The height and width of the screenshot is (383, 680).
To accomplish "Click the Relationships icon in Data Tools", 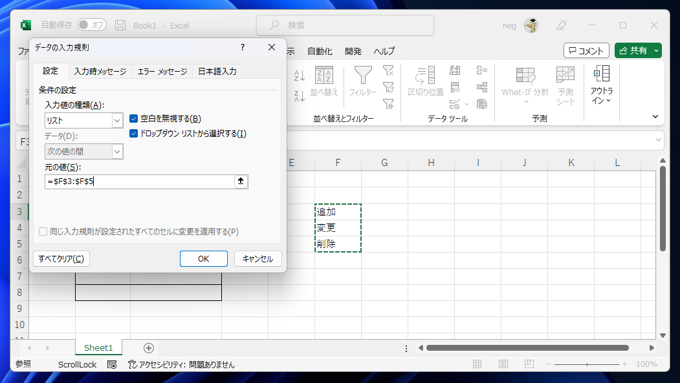I will [x=482, y=87].
